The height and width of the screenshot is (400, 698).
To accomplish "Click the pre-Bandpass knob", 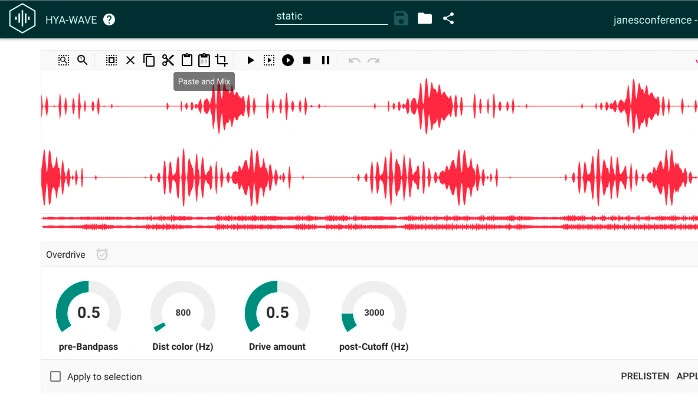I will pyautogui.click(x=88, y=312).
